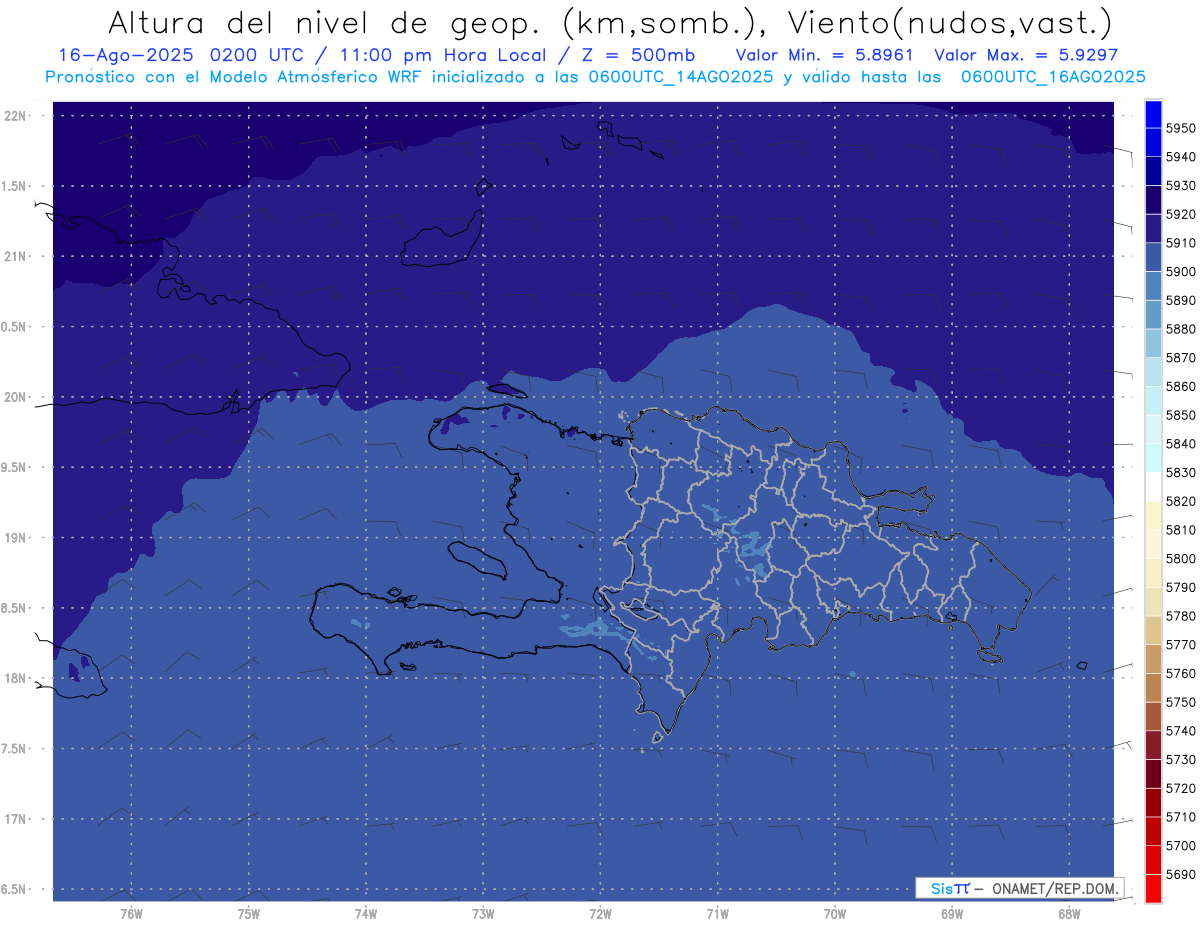Click the 'Valor Min. = 5.8961' text
This screenshot has height=927, width=1200.
824,55
